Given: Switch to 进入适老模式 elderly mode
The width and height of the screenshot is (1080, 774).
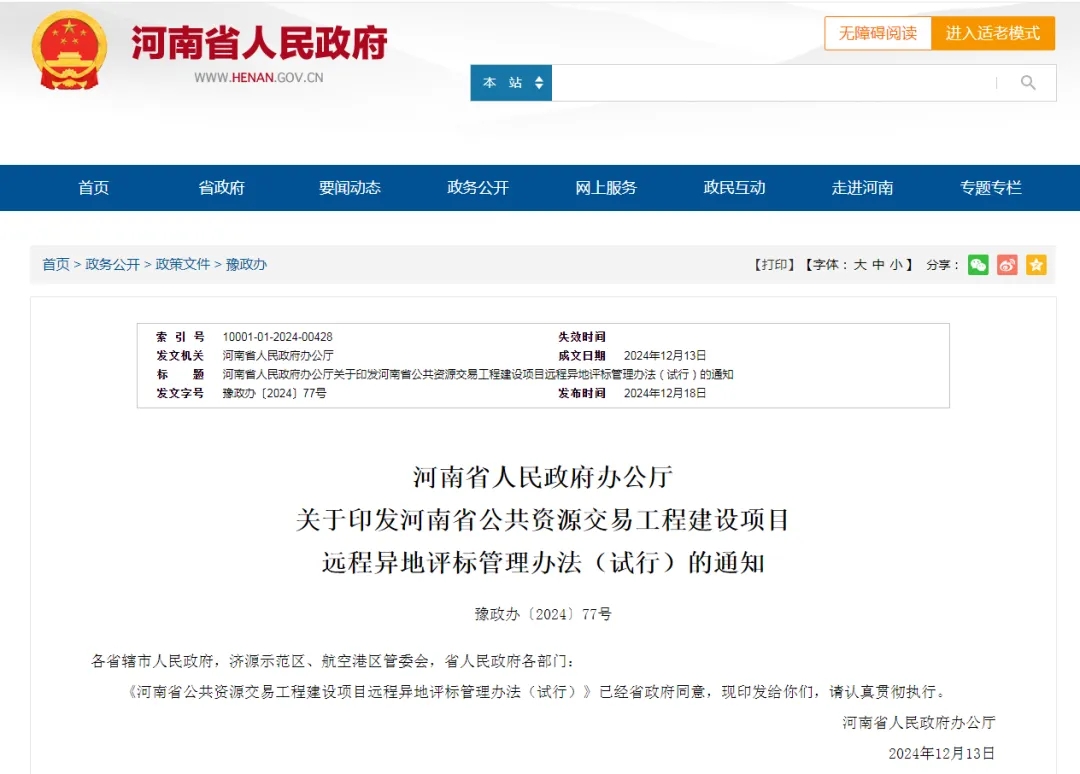Looking at the screenshot, I should pos(992,33).
